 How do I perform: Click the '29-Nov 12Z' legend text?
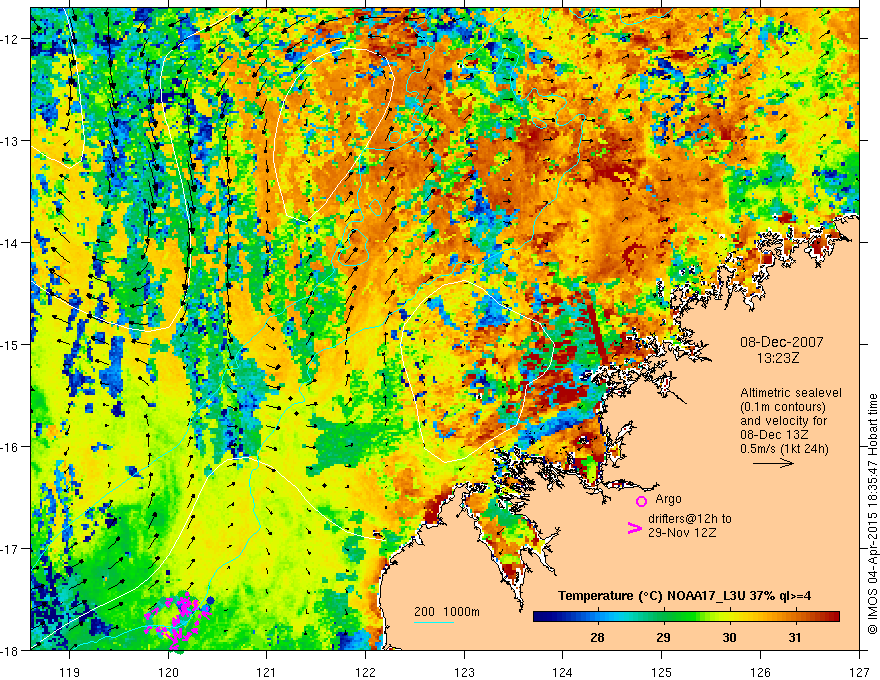682,532
